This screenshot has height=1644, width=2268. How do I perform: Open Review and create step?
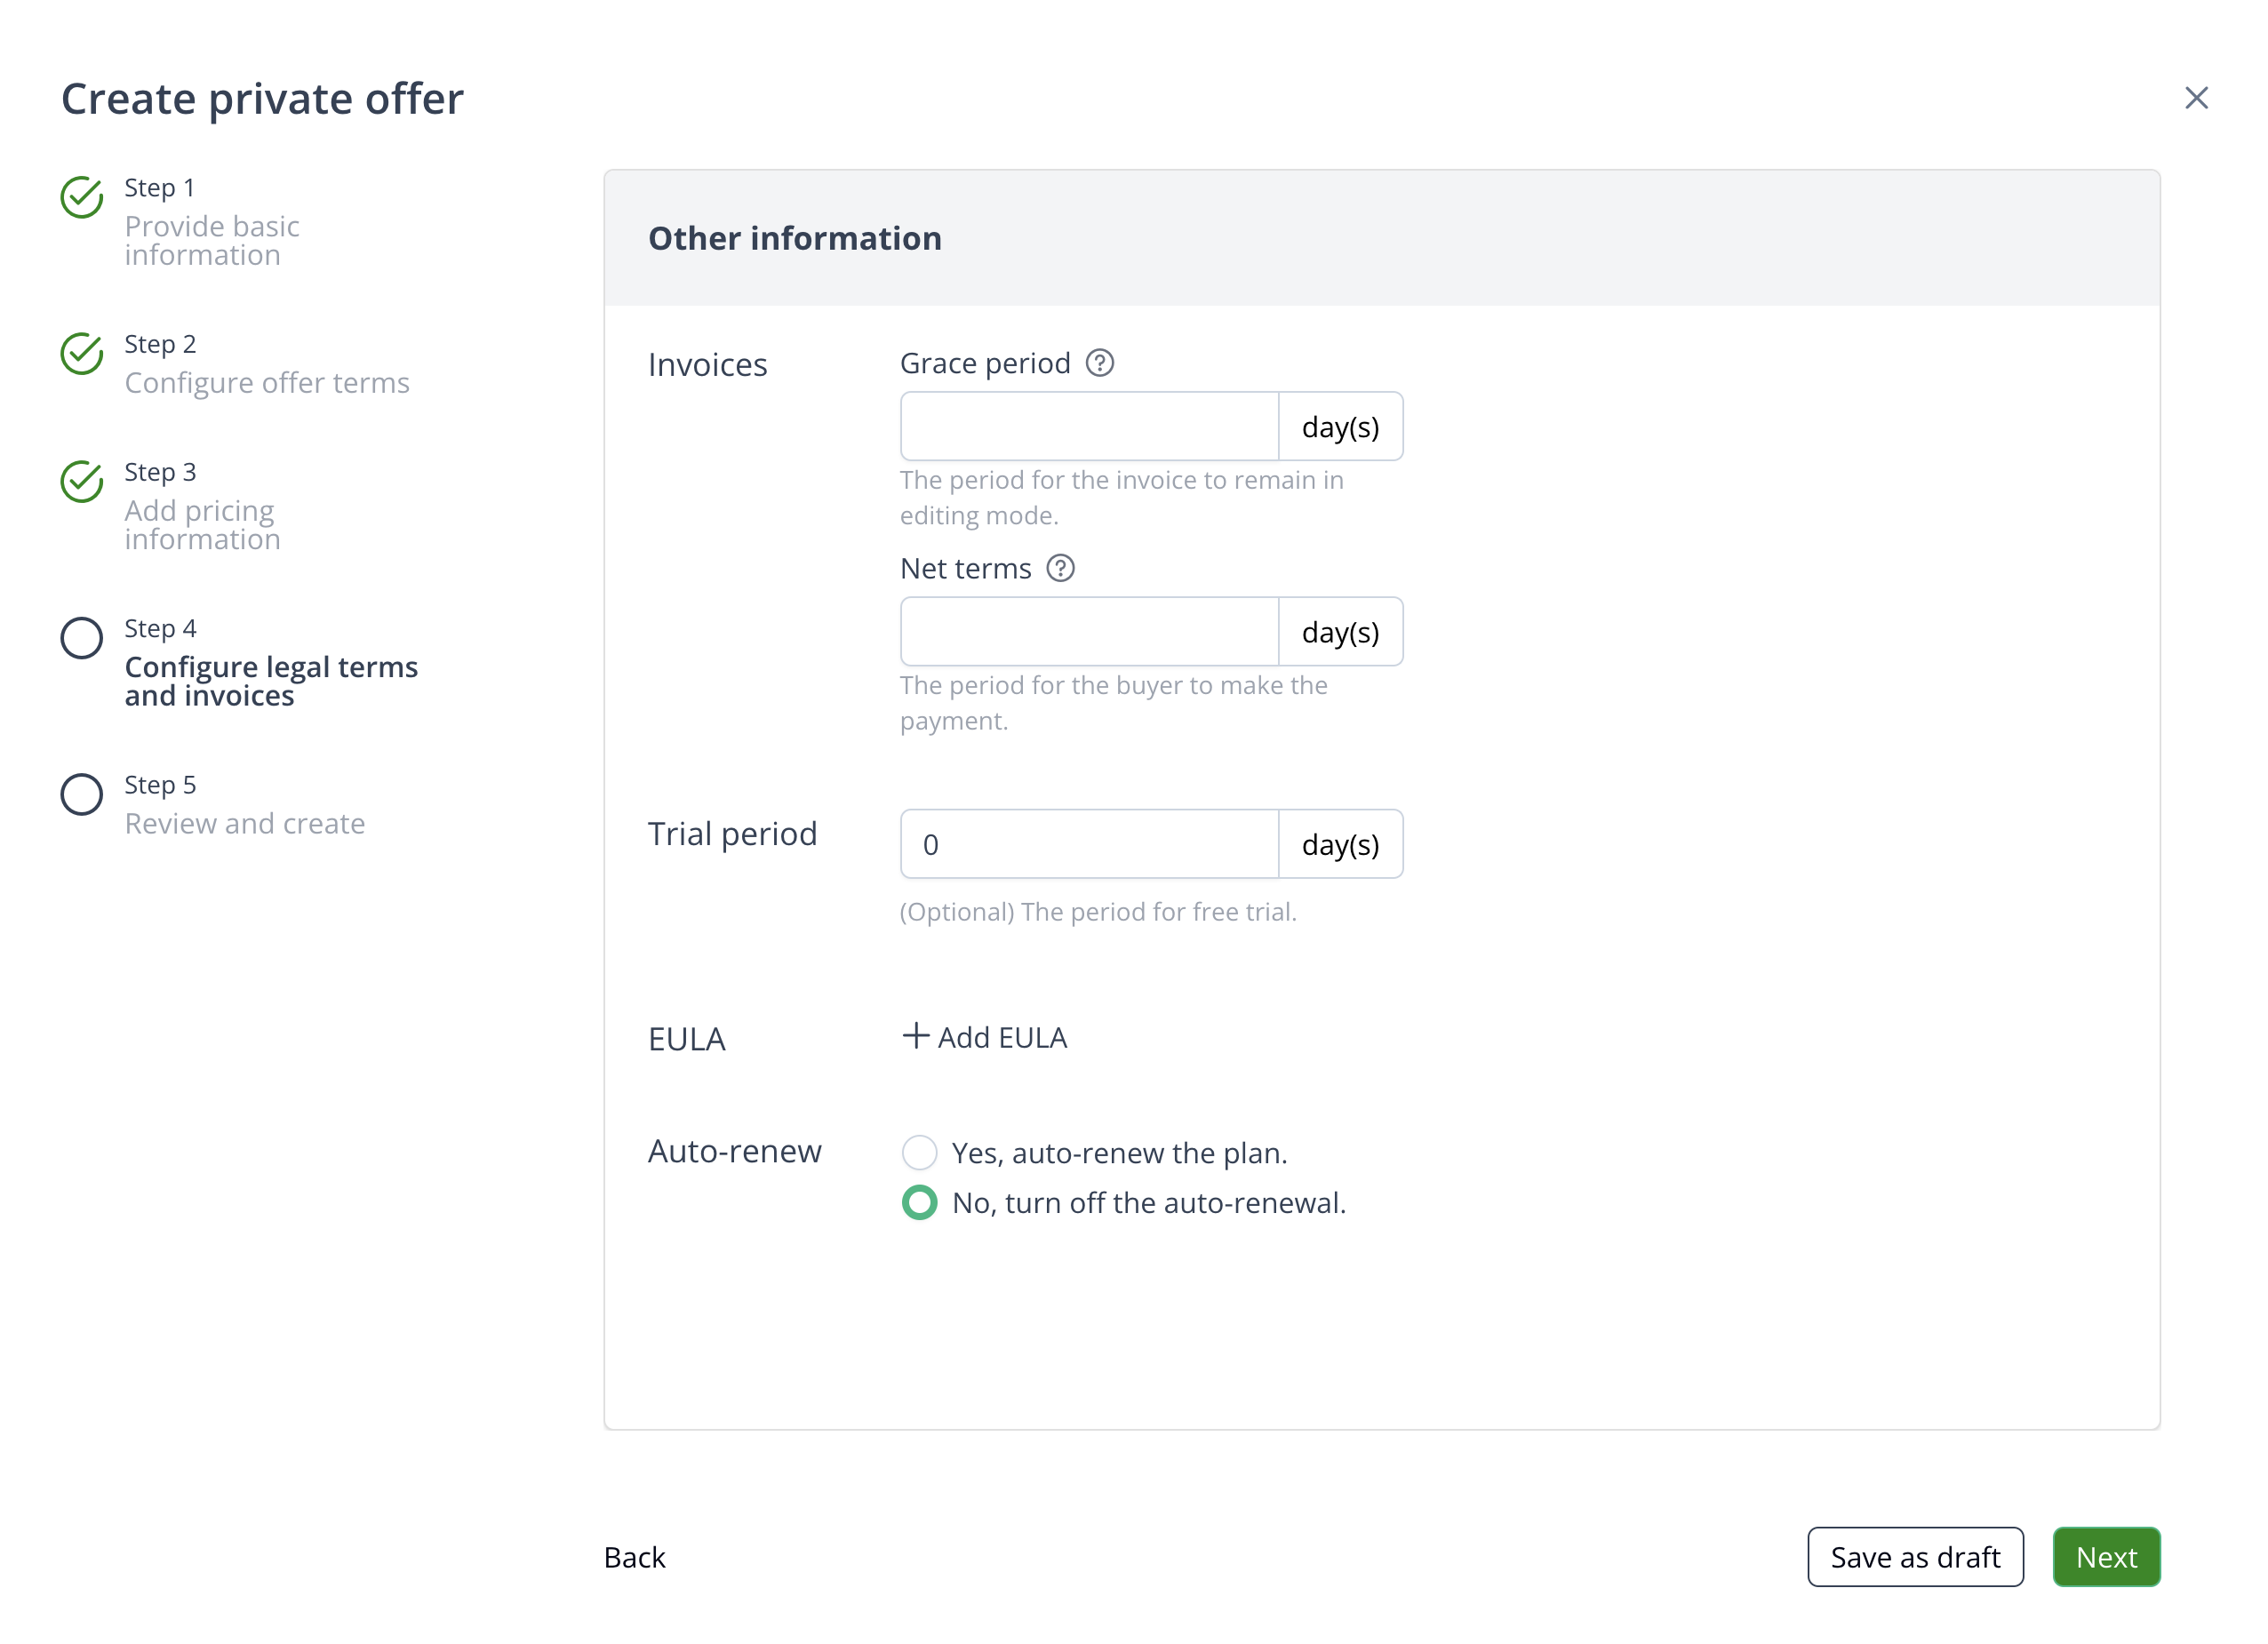[x=245, y=823]
